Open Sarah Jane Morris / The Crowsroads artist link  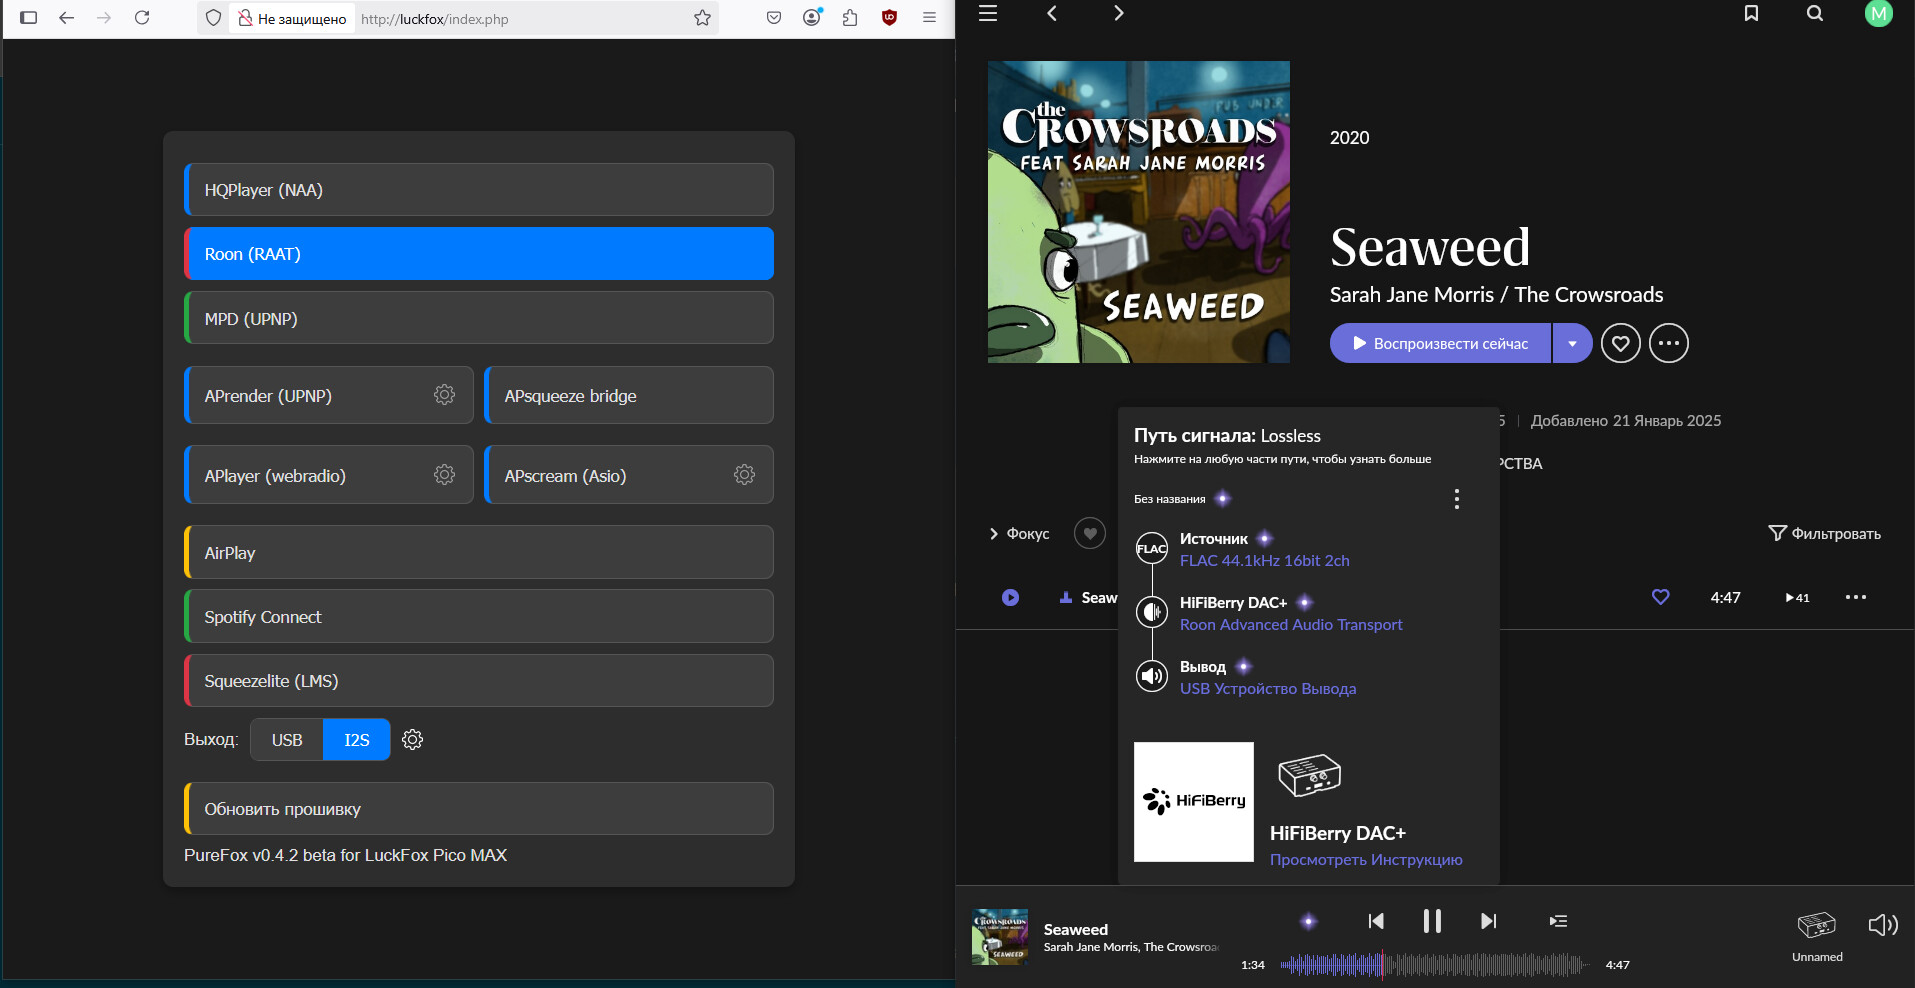(x=1497, y=295)
